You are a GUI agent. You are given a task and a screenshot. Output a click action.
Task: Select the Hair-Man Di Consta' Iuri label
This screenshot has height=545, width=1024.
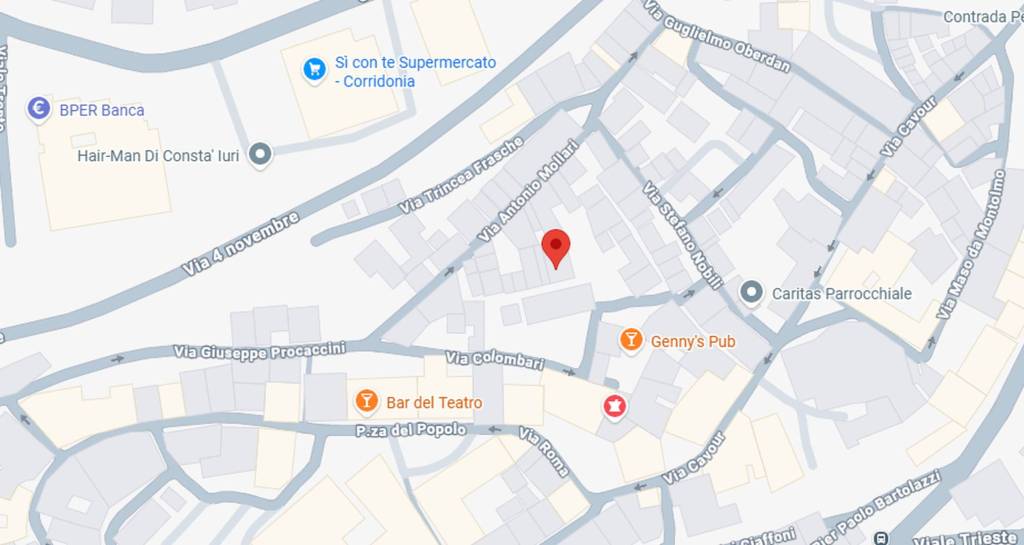coord(158,156)
